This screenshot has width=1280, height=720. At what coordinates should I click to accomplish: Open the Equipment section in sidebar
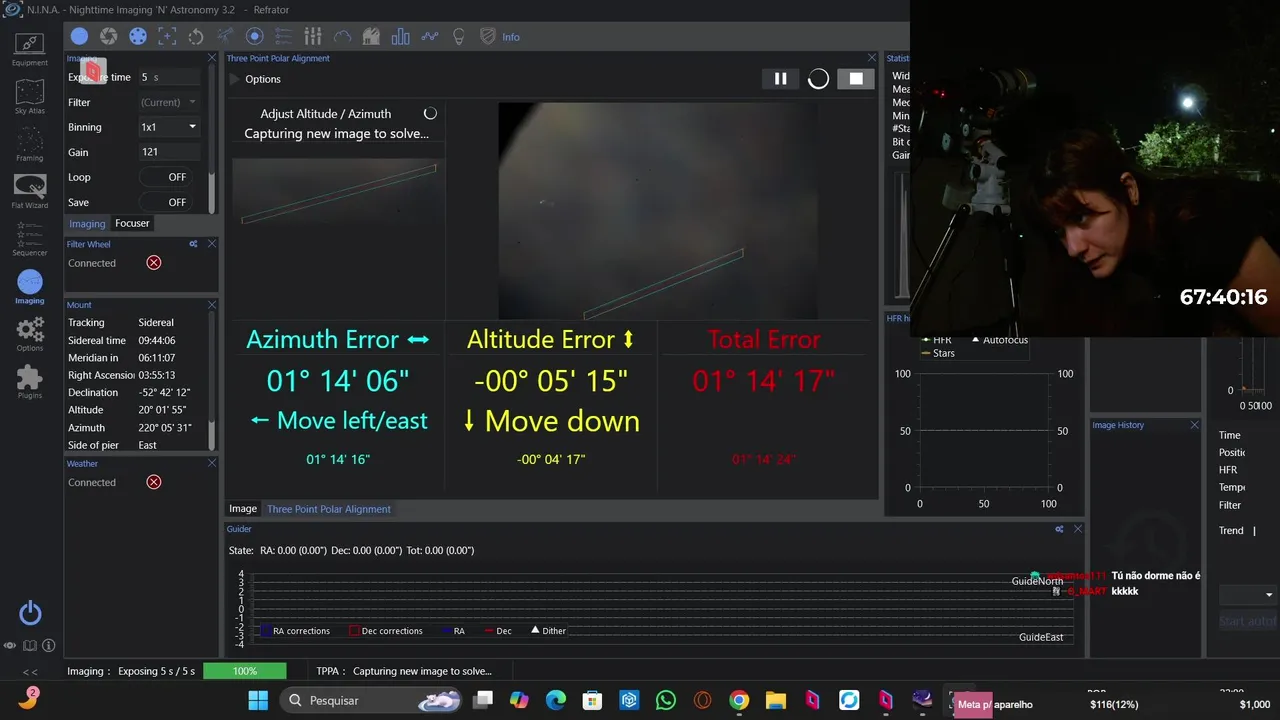[x=29, y=48]
